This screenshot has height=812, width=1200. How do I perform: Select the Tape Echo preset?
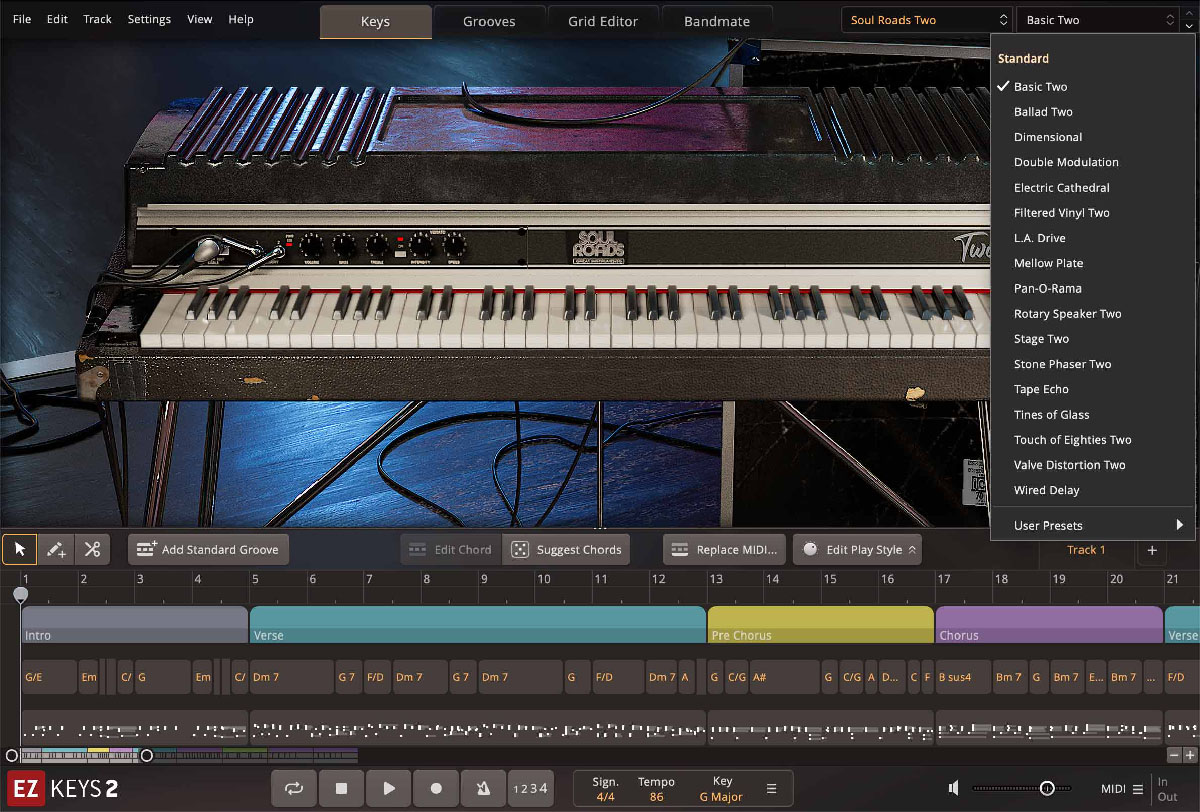[1094, 390]
